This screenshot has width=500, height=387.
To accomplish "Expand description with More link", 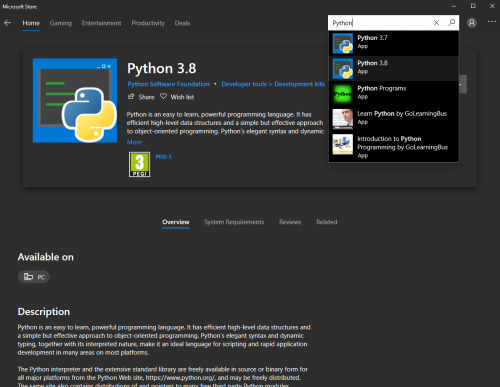I will 134,142.
